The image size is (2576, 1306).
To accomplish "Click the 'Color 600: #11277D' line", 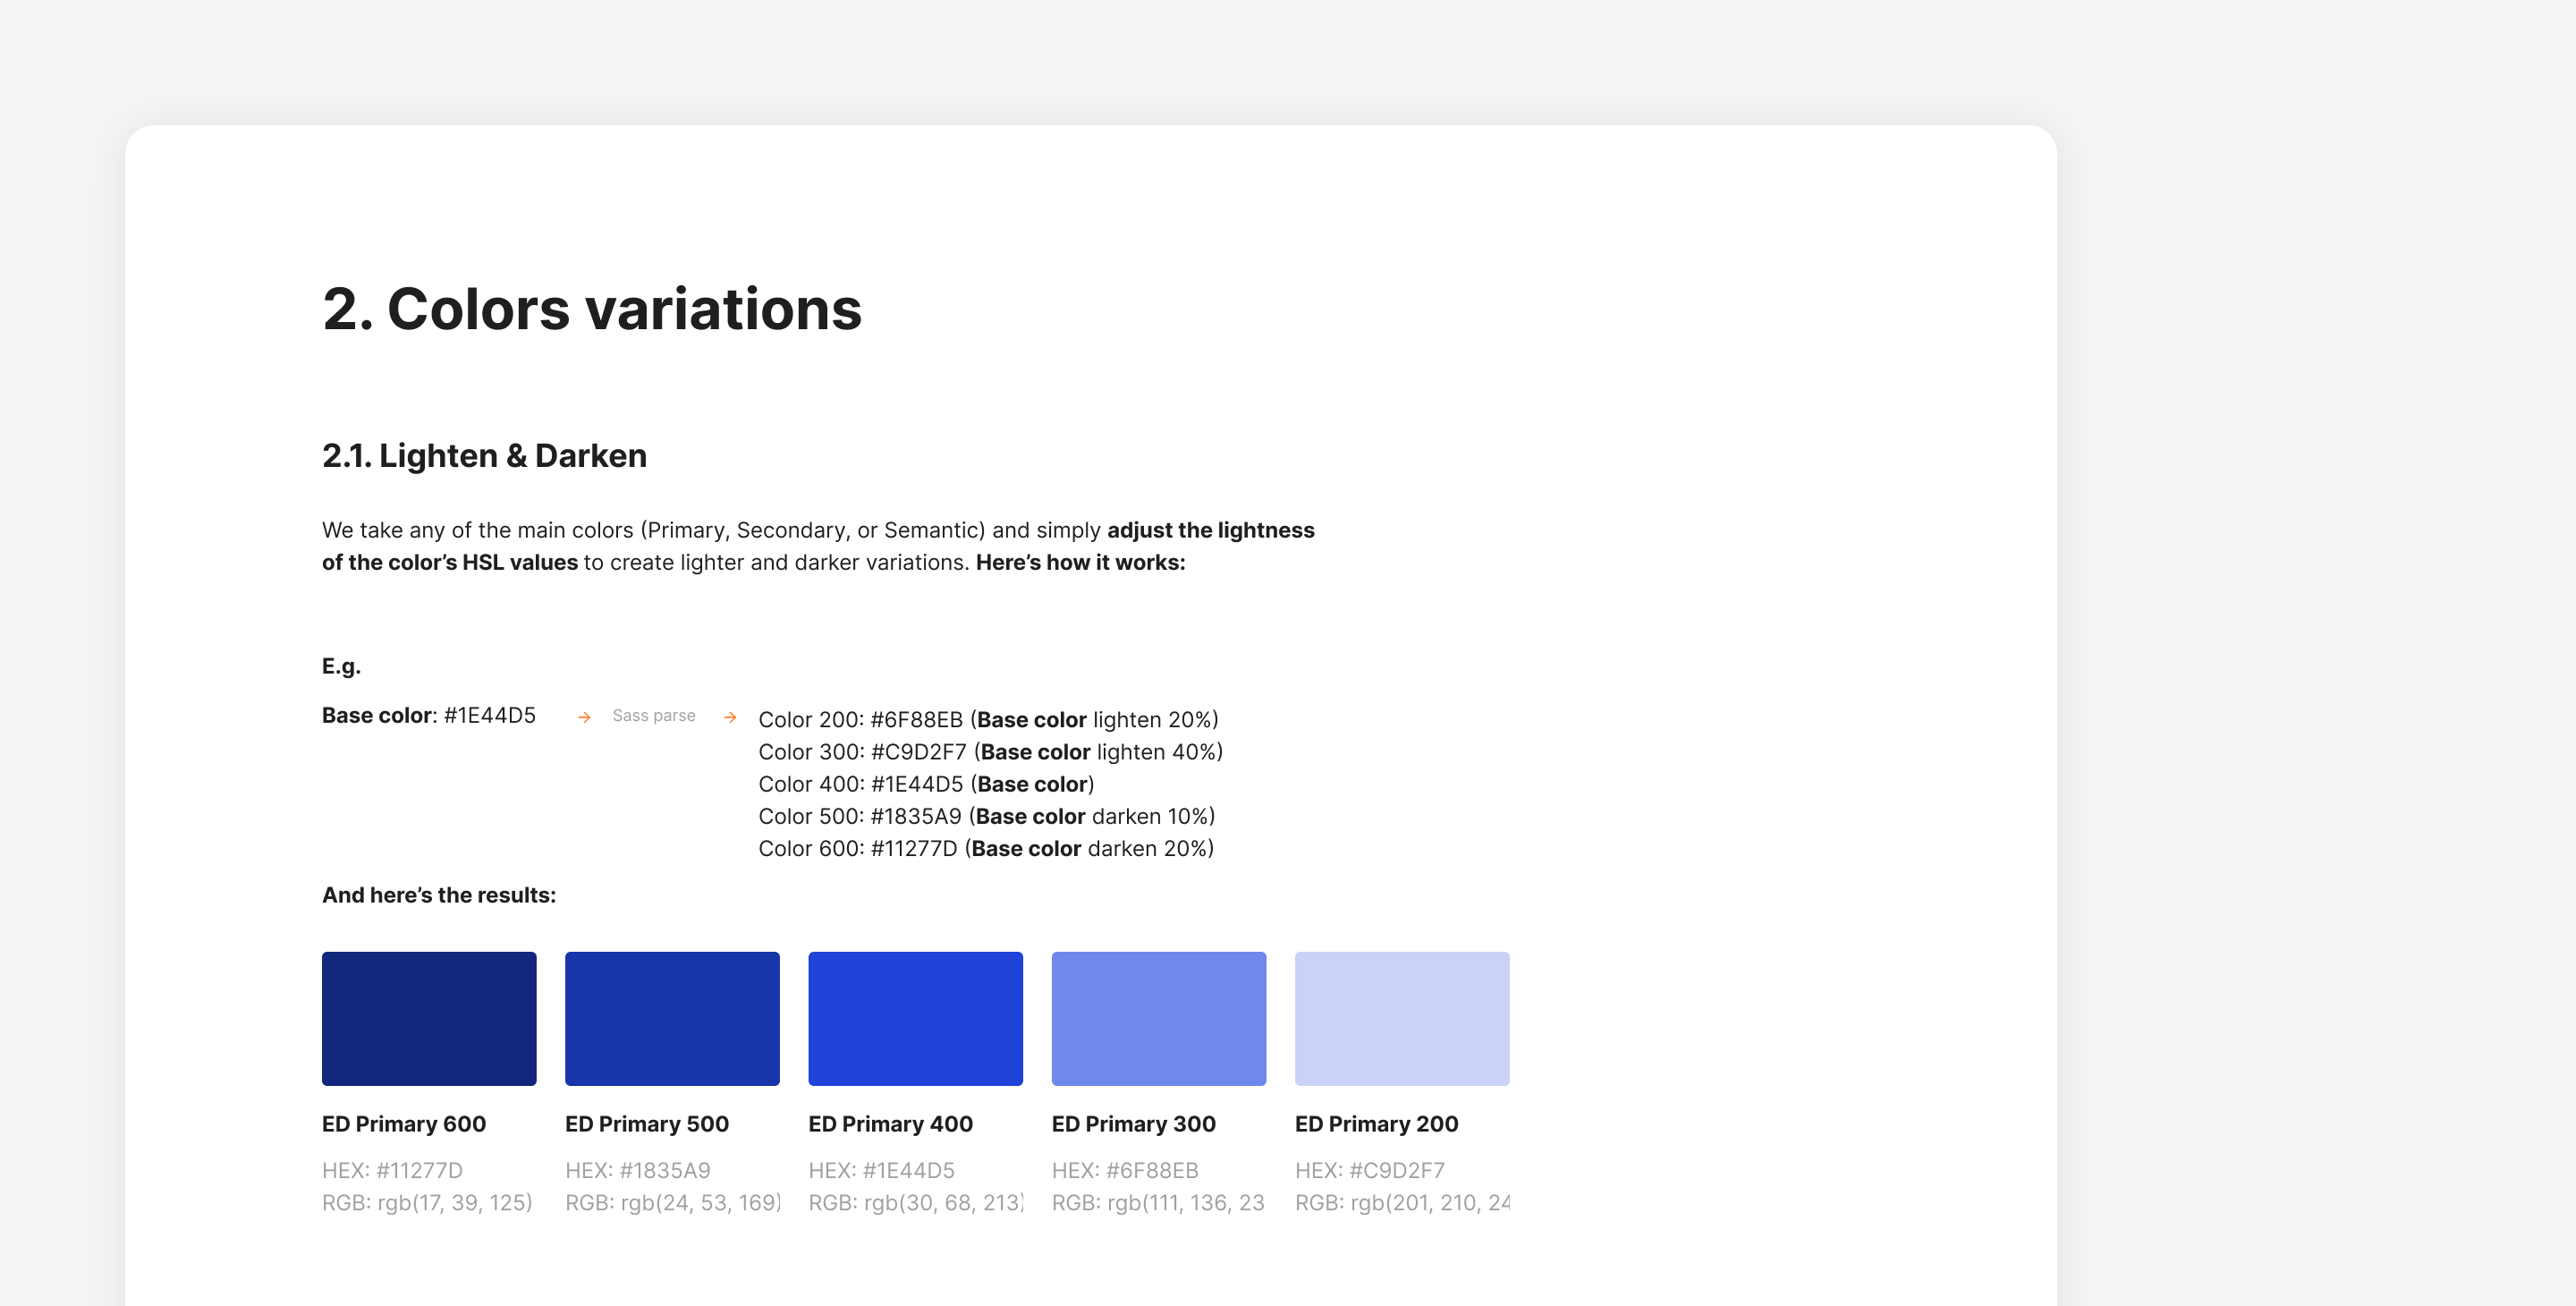I will pos(986,848).
